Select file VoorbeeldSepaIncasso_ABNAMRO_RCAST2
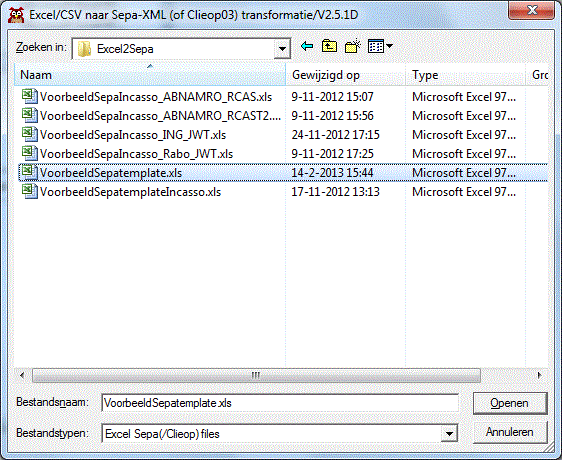The width and height of the screenshot is (562, 460). click(160, 116)
